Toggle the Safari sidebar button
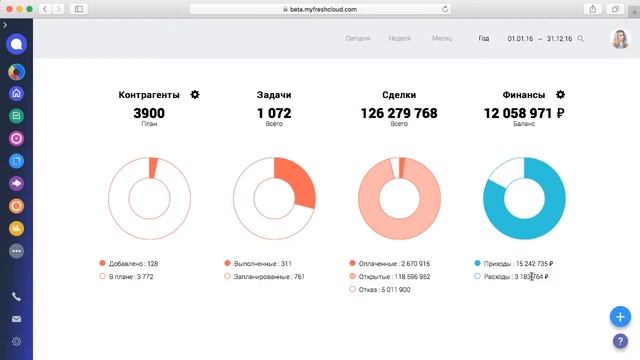Image resolution: width=640 pixels, height=360 pixels. click(x=79, y=9)
